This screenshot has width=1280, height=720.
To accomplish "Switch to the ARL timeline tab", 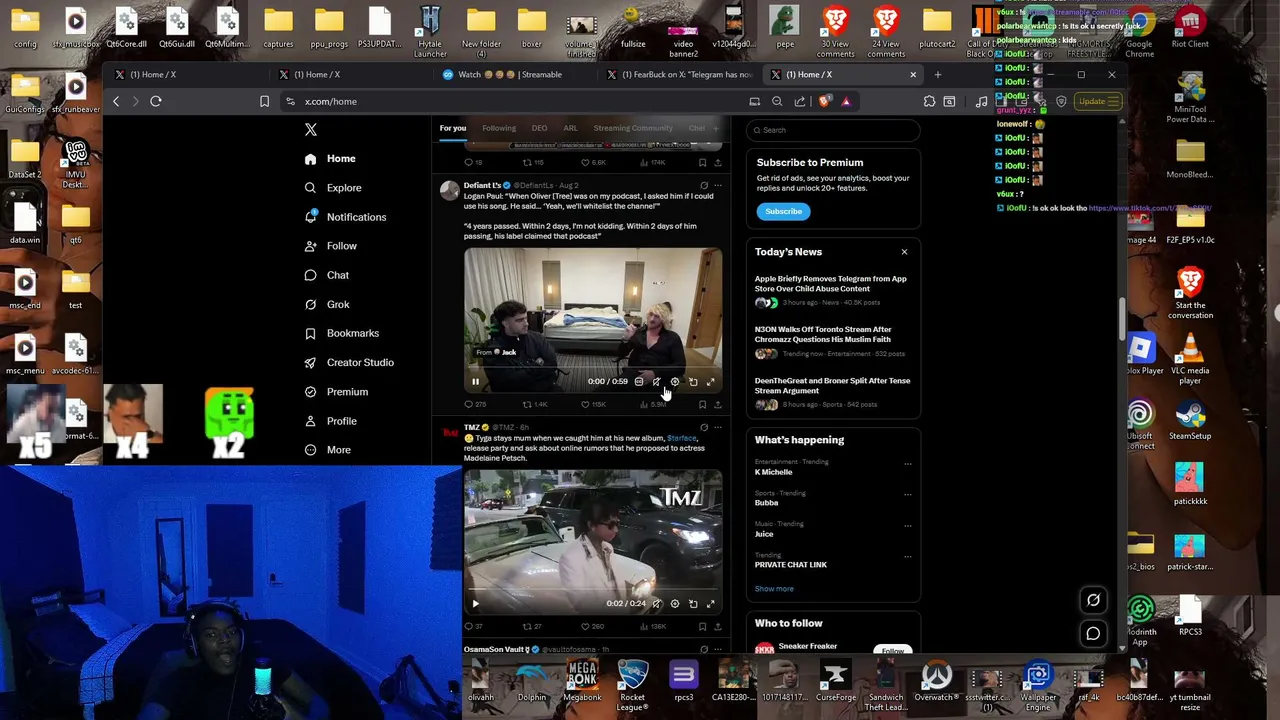I will [570, 128].
